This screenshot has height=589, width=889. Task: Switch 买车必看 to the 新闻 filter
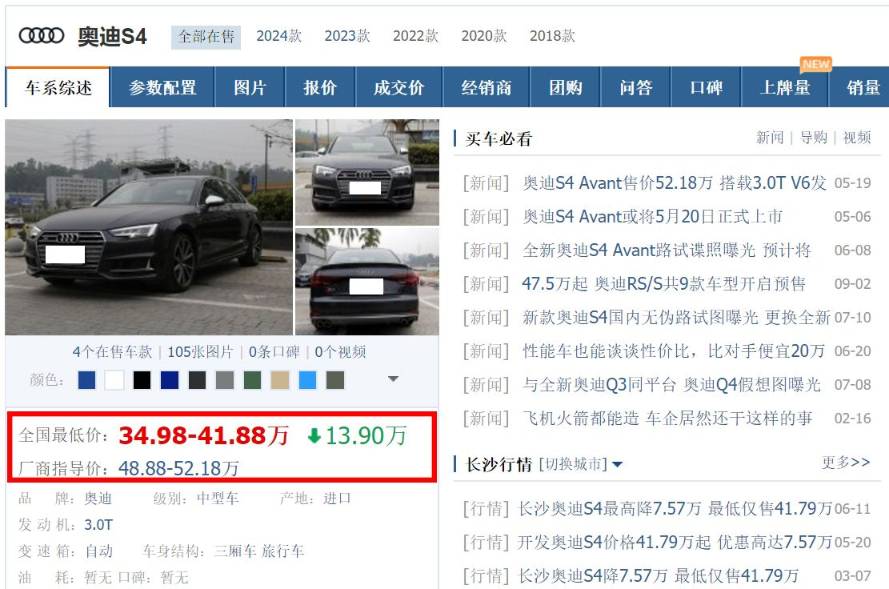click(x=769, y=138)
